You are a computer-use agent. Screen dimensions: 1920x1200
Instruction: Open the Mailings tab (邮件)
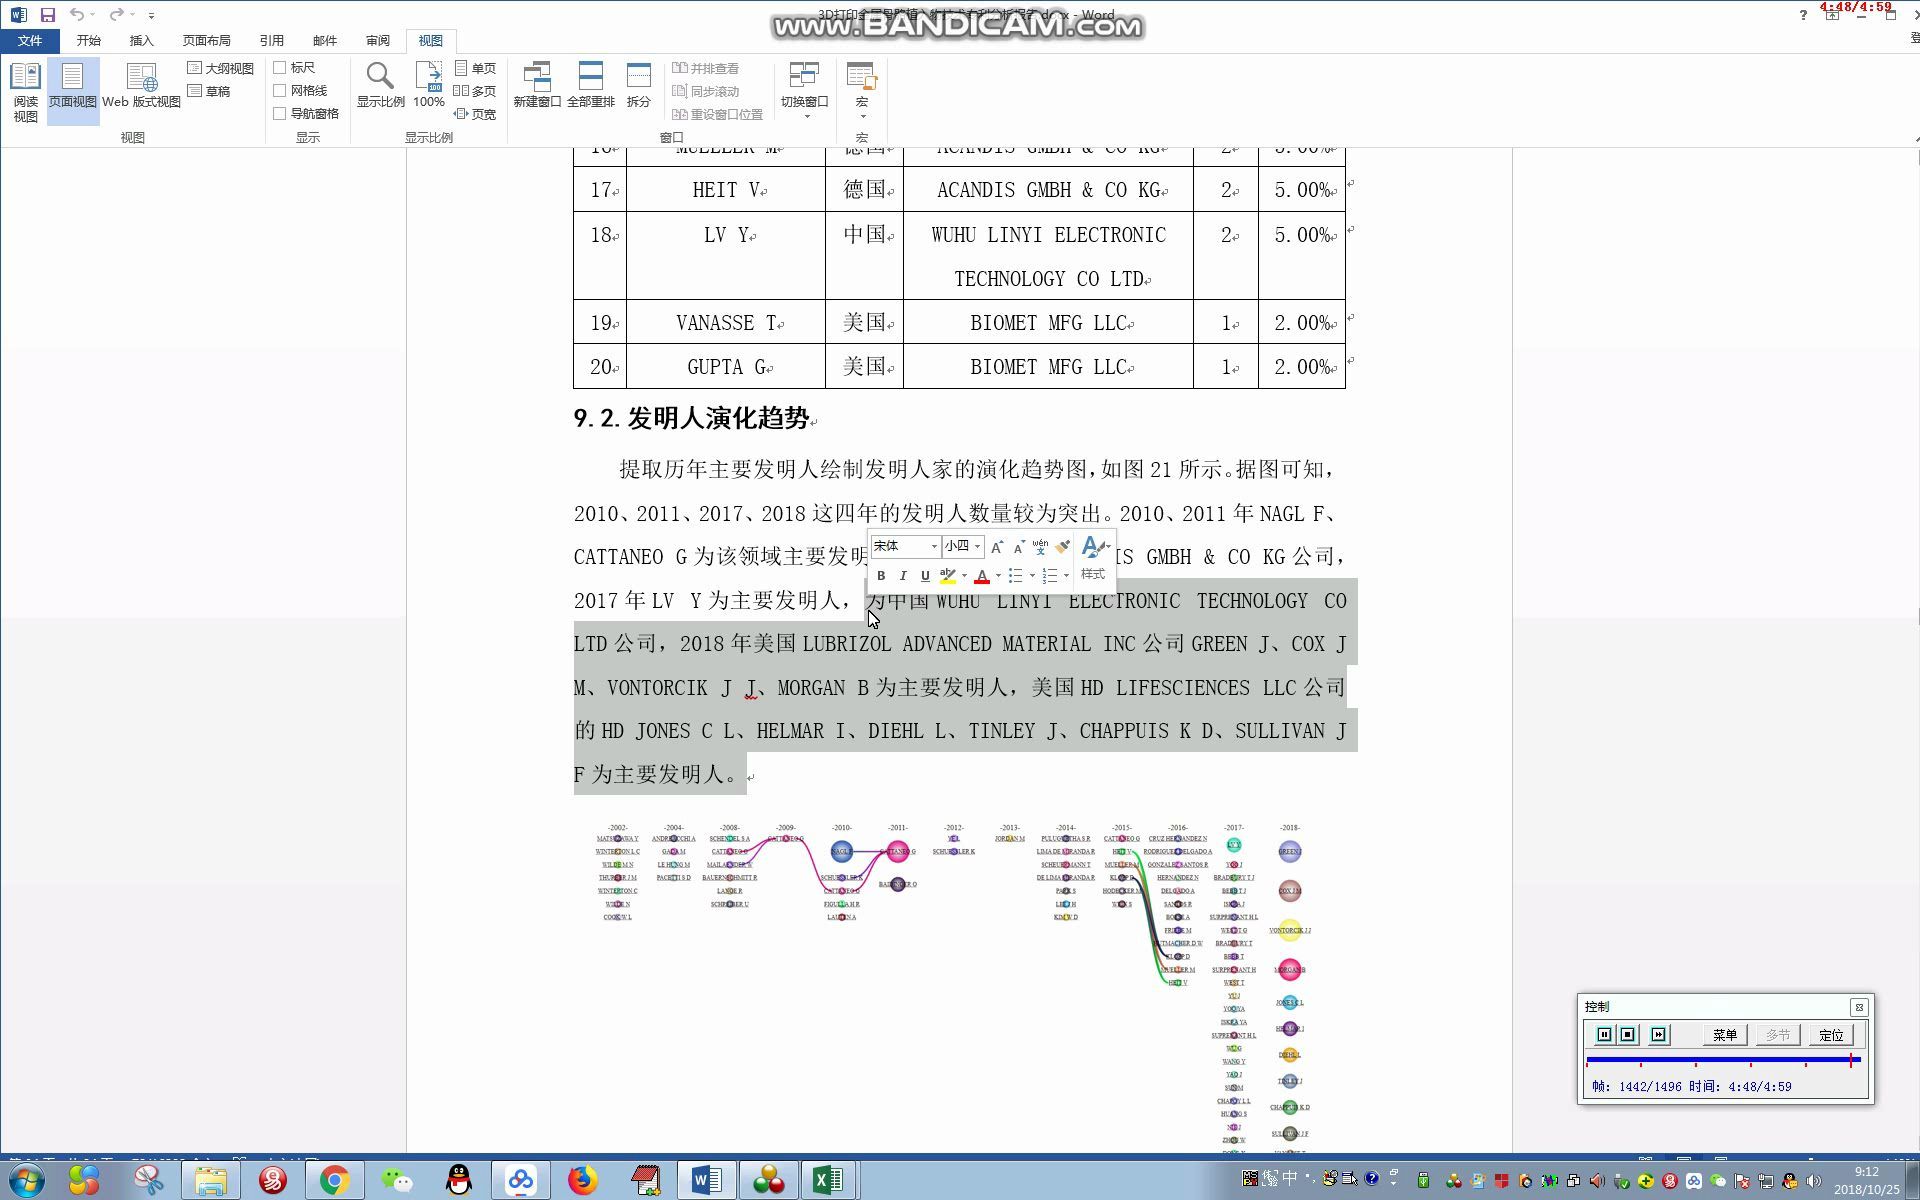click(x=325, y=41)
